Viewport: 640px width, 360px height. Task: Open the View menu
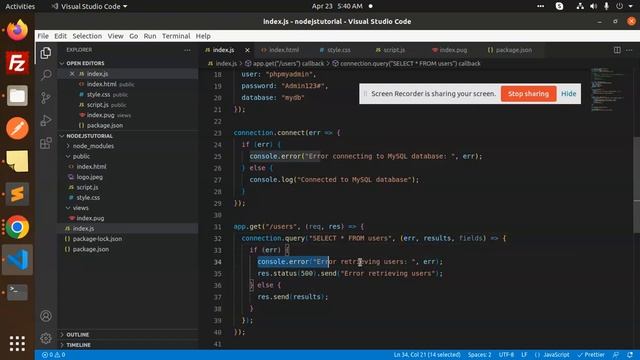pos(116,36)
